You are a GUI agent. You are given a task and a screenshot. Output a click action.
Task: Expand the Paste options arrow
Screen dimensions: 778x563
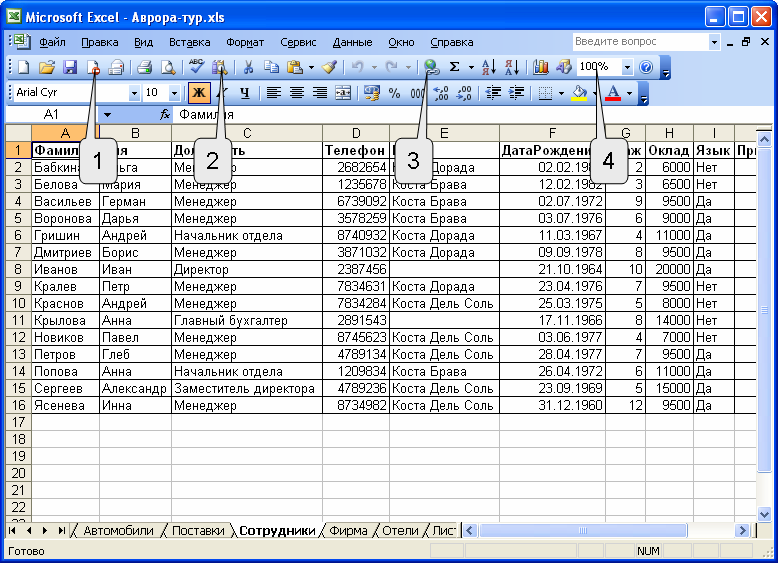click(311, 67)
